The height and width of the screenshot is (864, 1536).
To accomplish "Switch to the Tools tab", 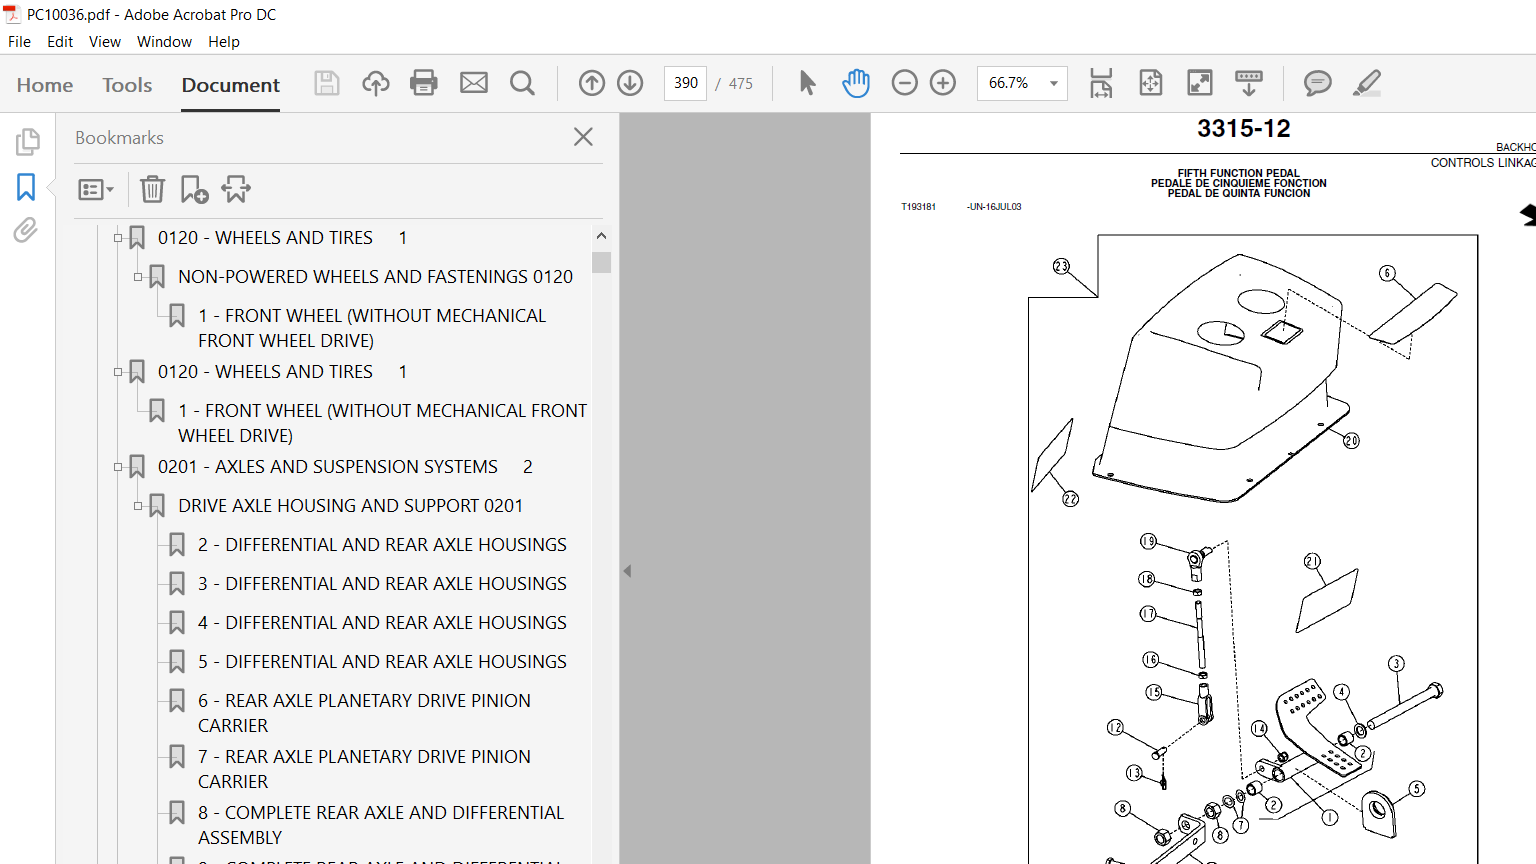I will pyautogui.click(x=127, y=85).
